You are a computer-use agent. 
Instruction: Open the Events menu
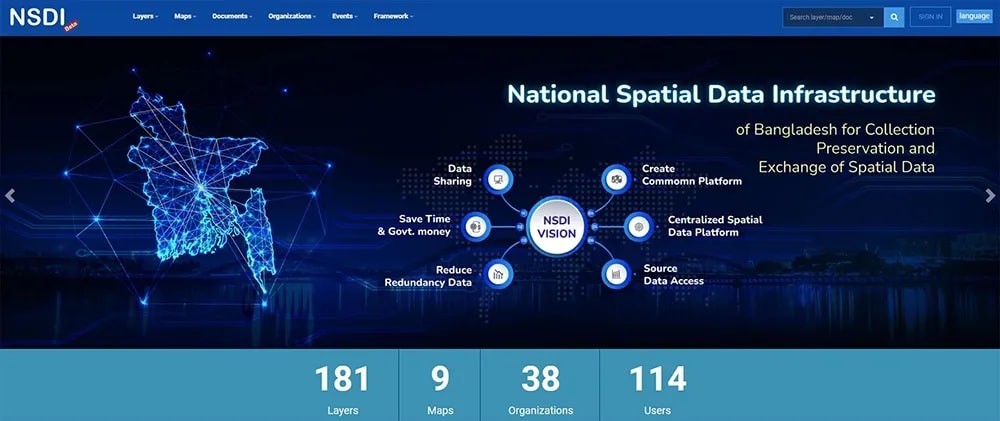point(345,17)
